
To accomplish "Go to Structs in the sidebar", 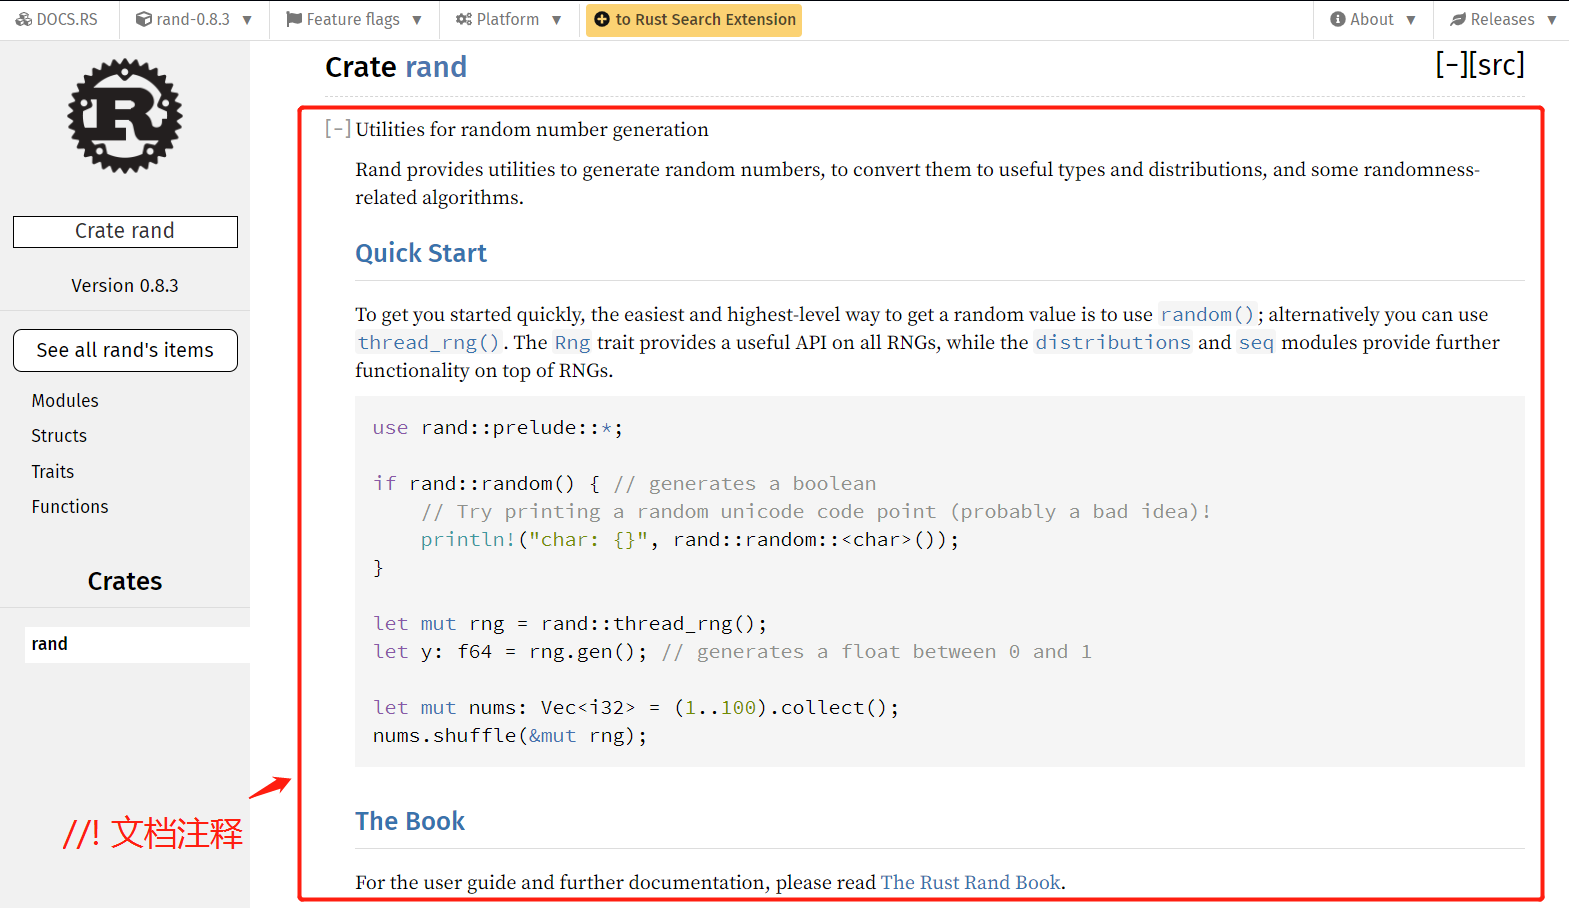I will 59,436.
